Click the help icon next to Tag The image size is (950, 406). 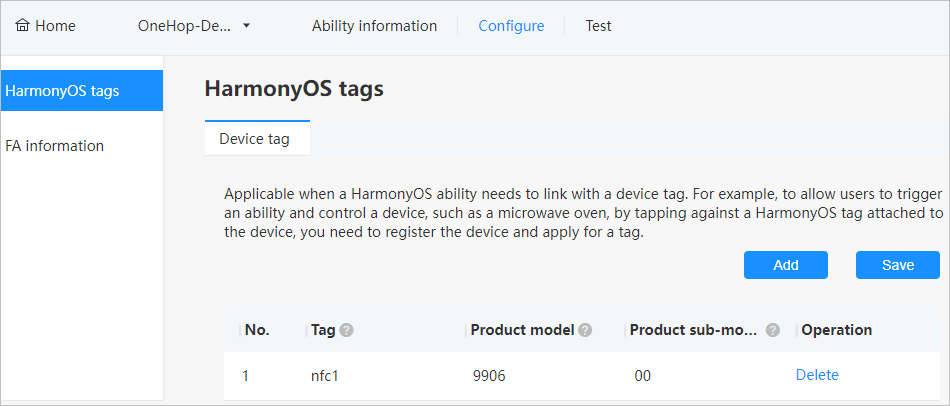(347, 330)
